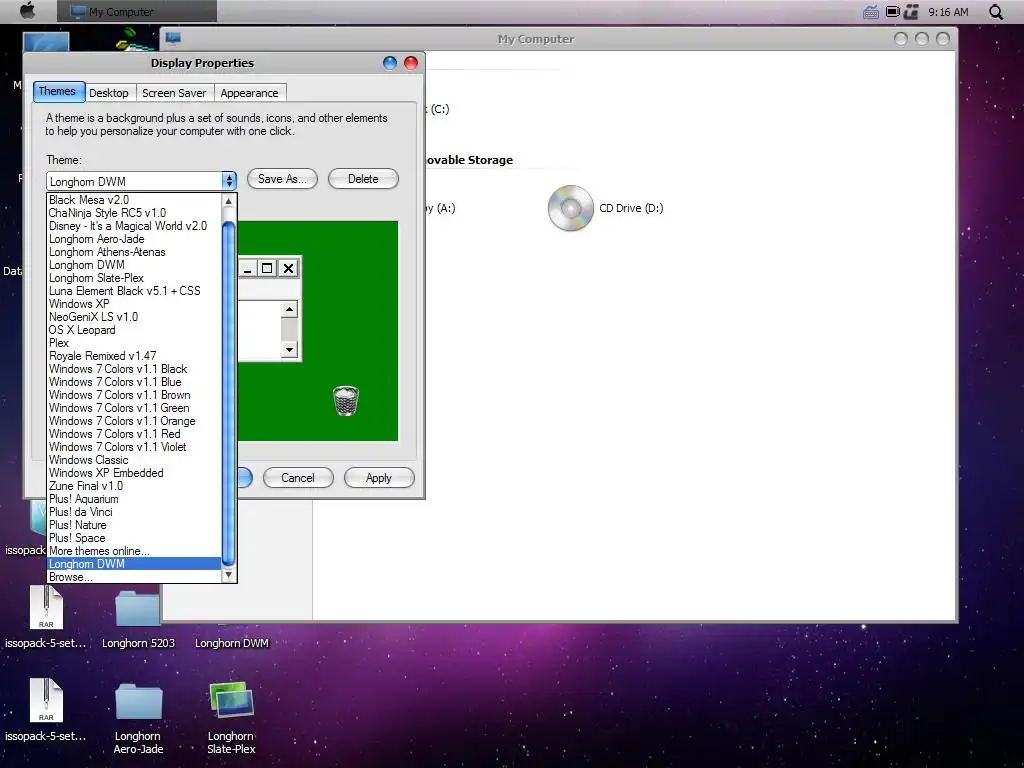This screenshot has width=1024, height=768.
Task: Choose Black Mesa v2.0 theme
Action: 135,200
